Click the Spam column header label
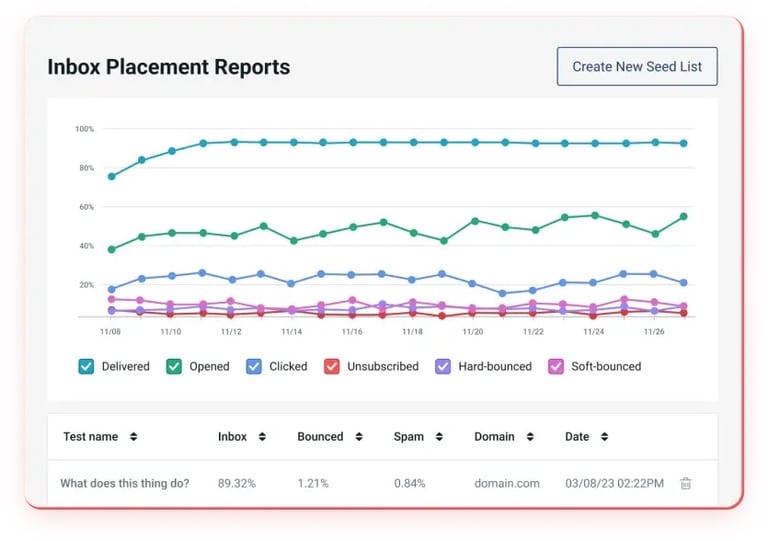Screen dimensions: 768x541 click(x=408, y=437)
